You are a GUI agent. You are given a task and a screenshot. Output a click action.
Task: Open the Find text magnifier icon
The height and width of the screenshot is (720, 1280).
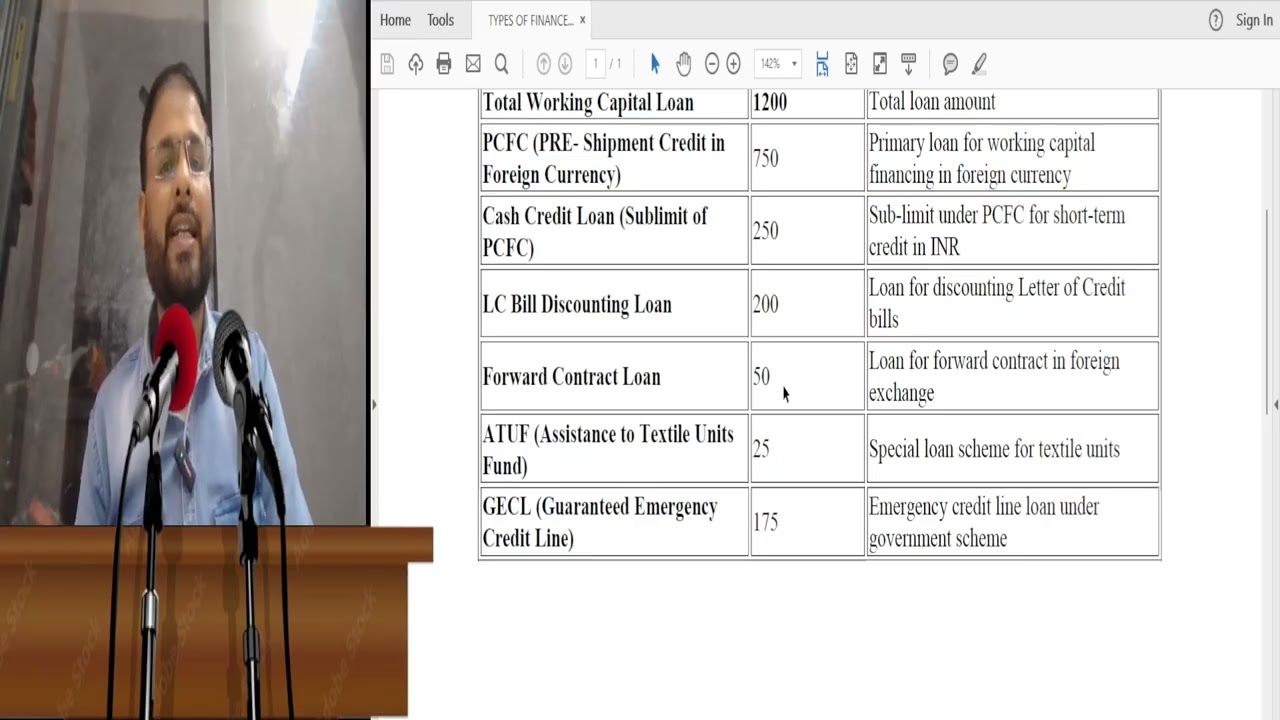(x=502, y=64)
